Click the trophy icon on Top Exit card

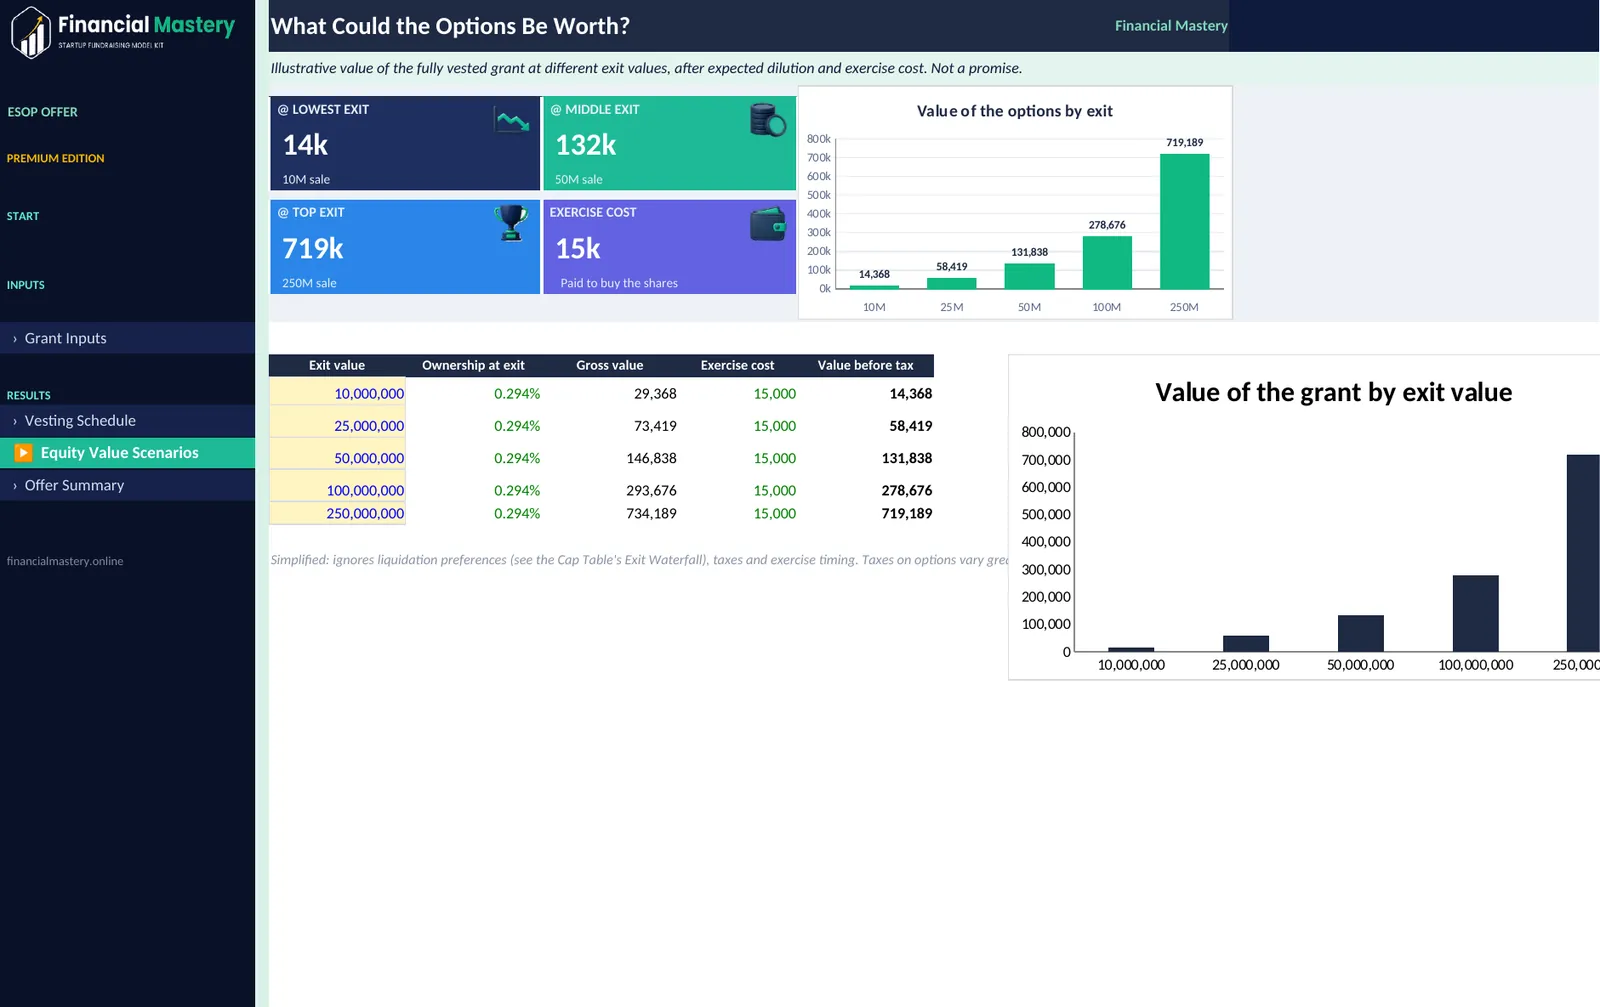[511, 223]
